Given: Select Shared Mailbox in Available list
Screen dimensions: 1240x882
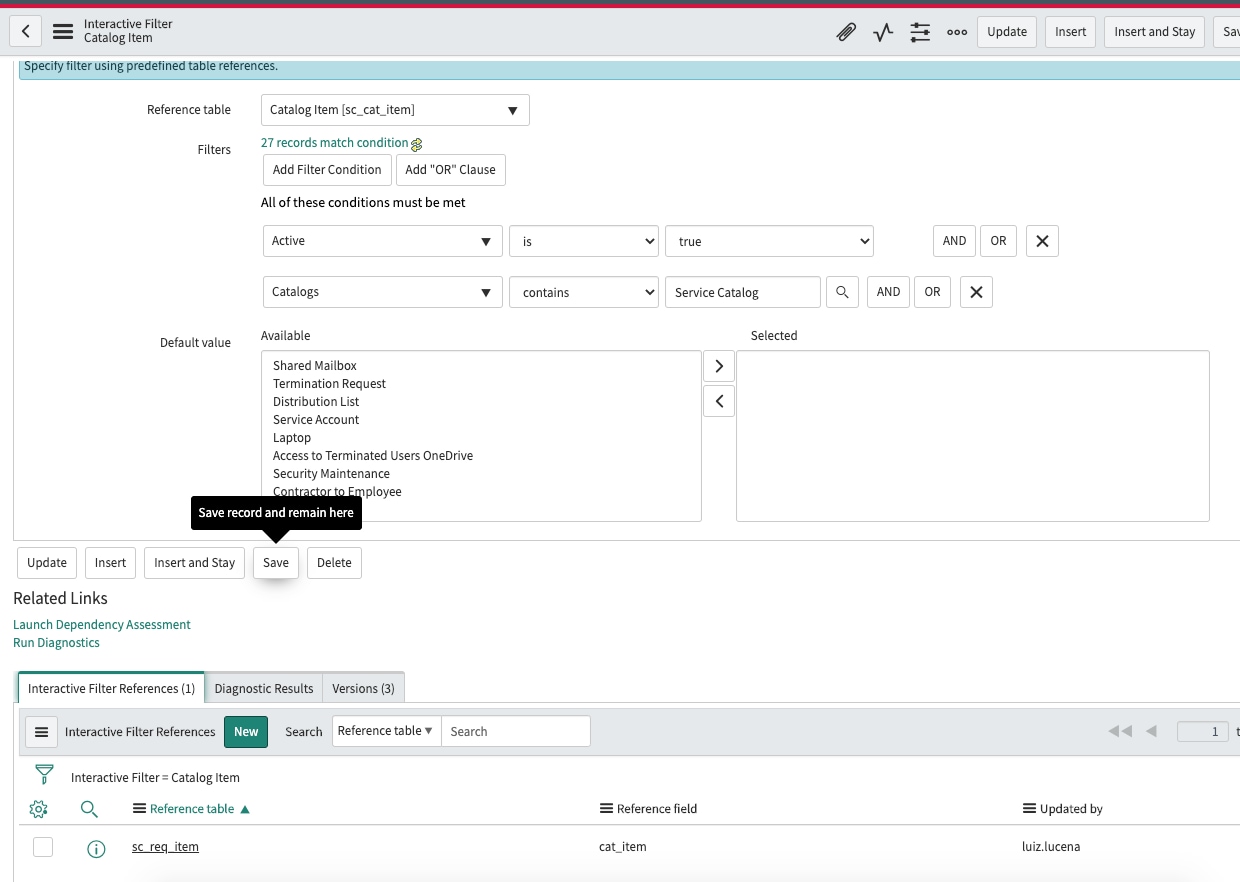Looking at the screenshot, I should [x=315, y=366].
